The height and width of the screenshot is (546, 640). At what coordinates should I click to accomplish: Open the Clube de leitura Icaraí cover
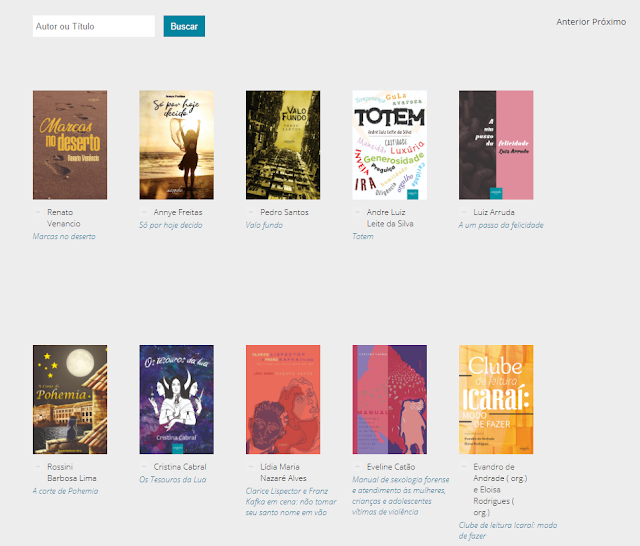(x=496, y=400)
